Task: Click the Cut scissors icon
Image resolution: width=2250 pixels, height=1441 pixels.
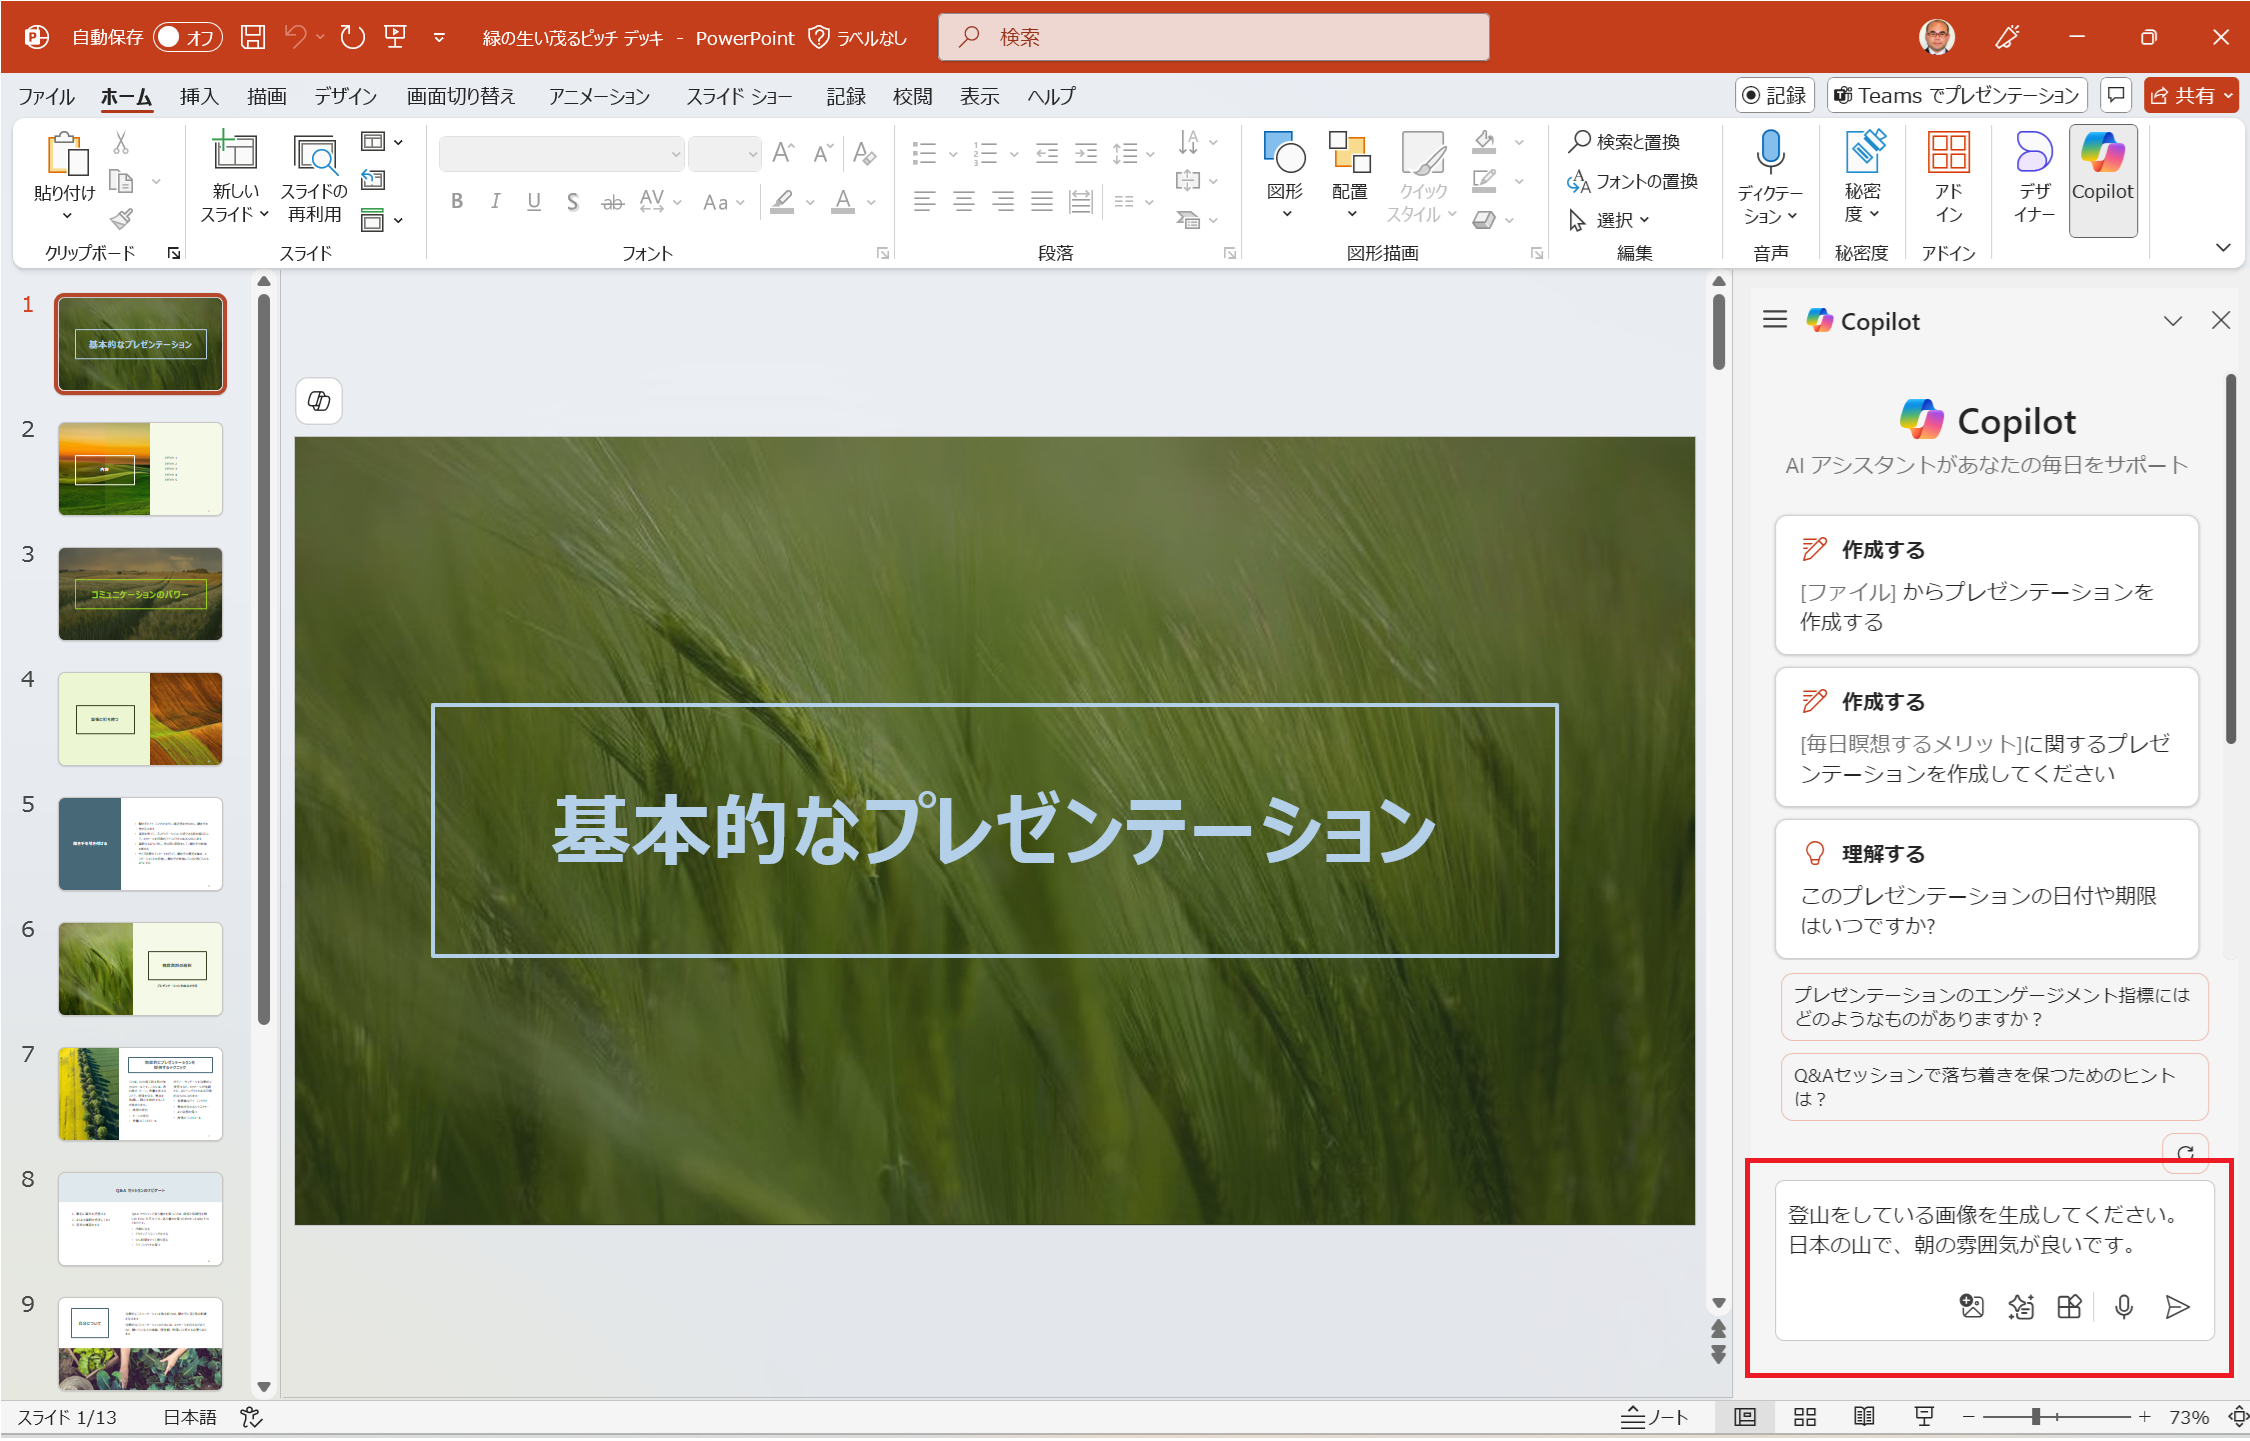Action: [121, 143]
